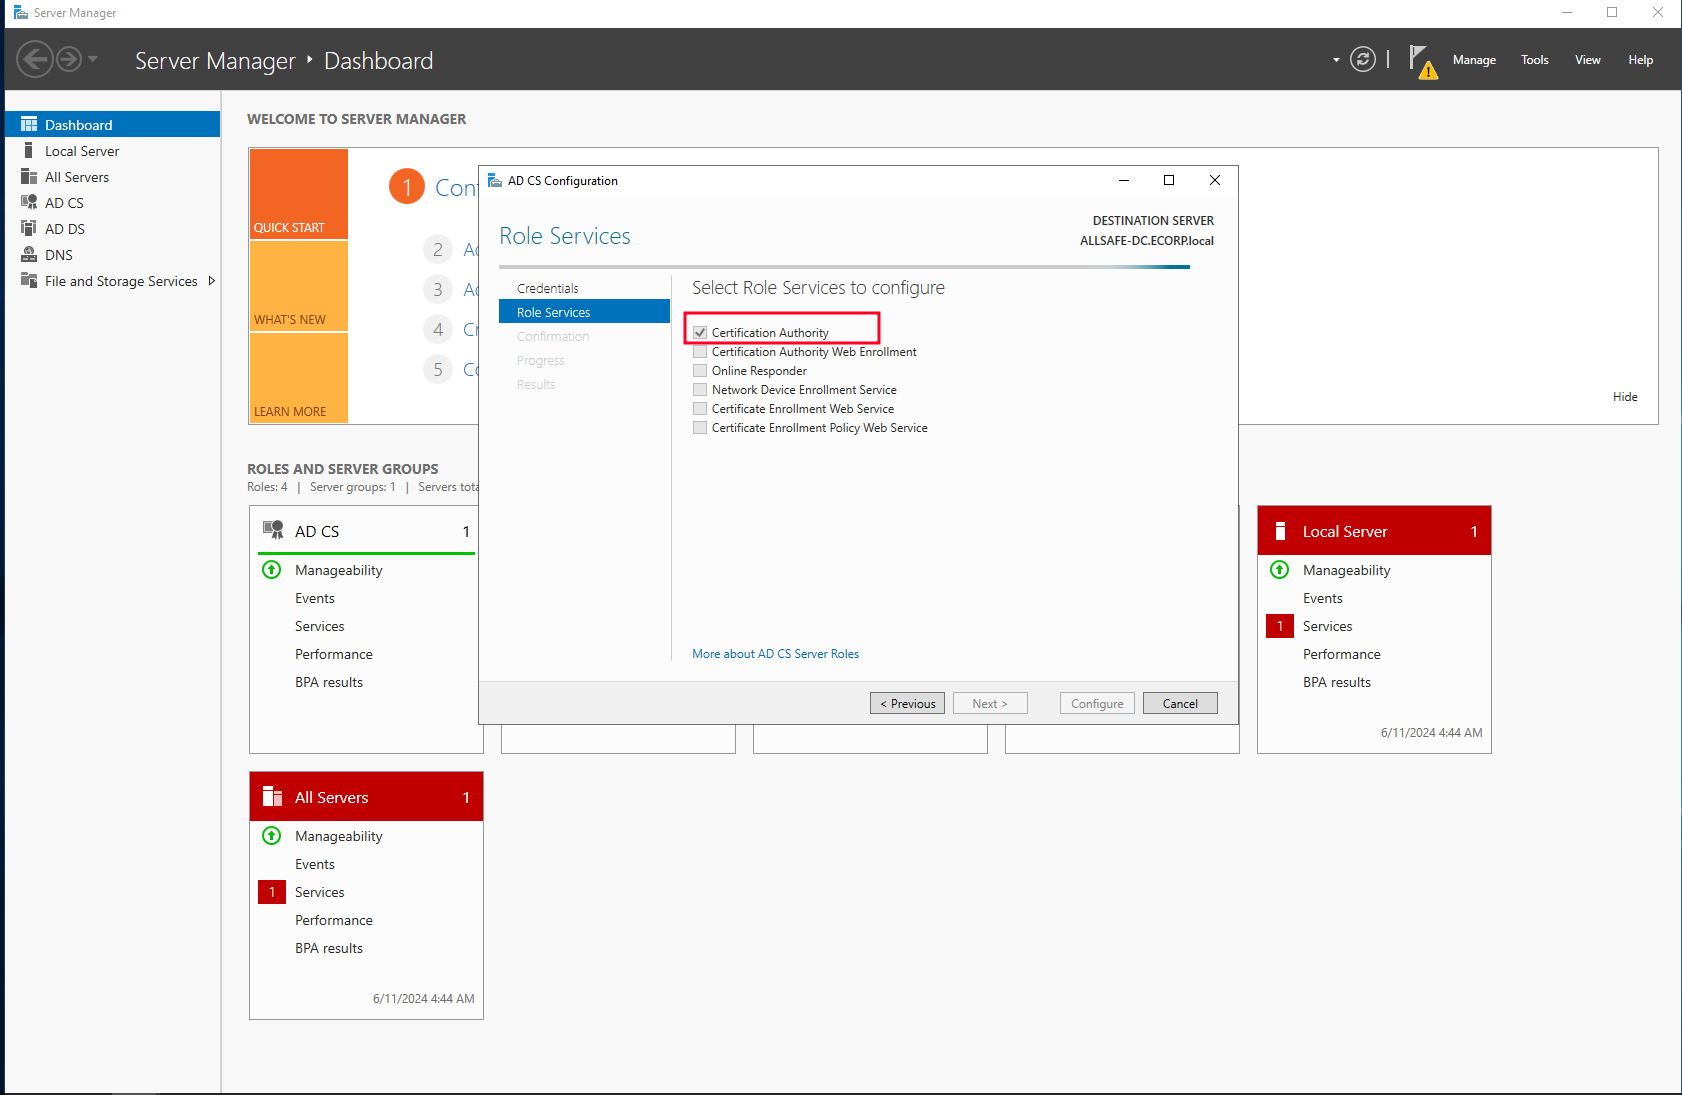
Task: Click Local Server tile server icon
Action: (1280, 531)
